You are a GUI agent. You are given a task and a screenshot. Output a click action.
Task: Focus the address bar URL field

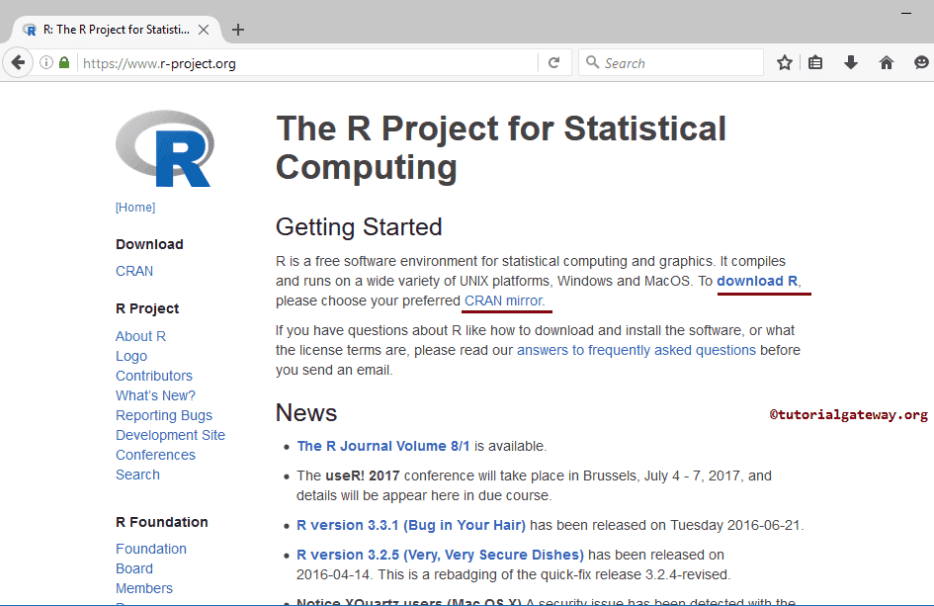309,63
